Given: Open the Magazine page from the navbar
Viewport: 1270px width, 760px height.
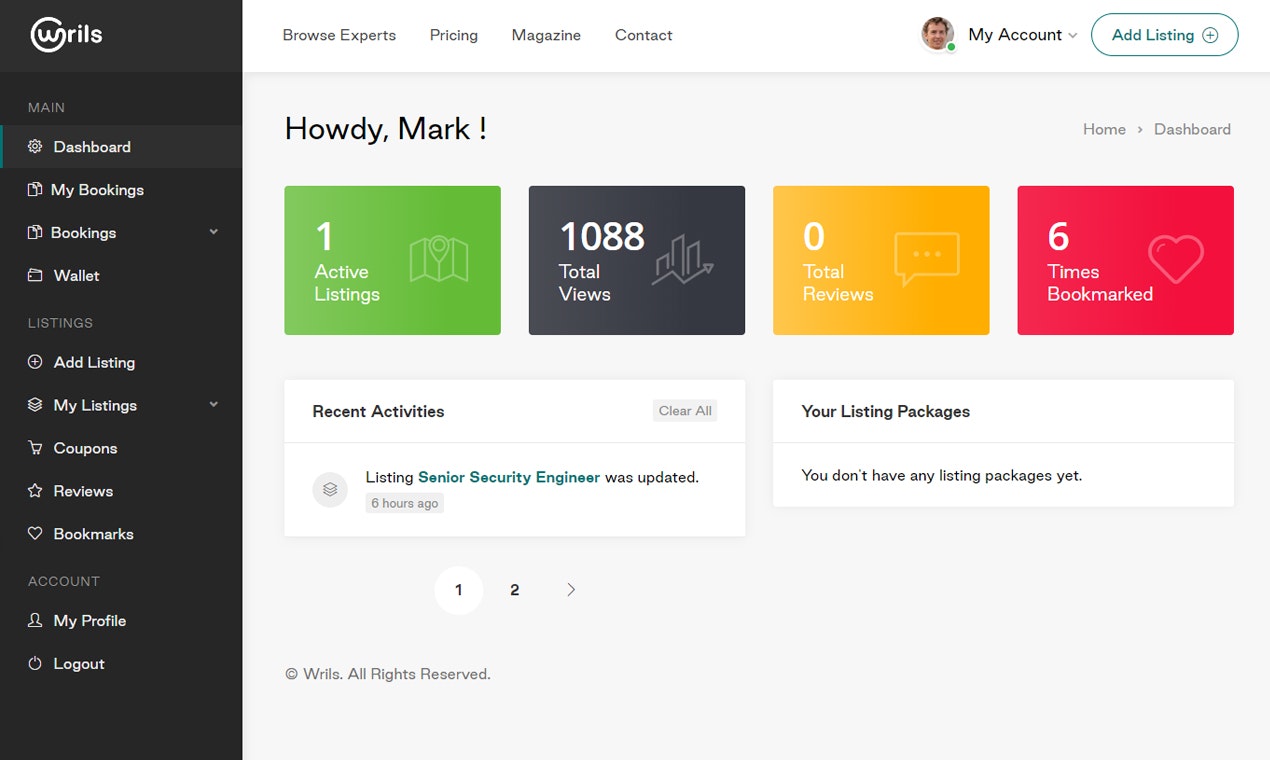Looking at the screenshot, I should click(546, 35).
